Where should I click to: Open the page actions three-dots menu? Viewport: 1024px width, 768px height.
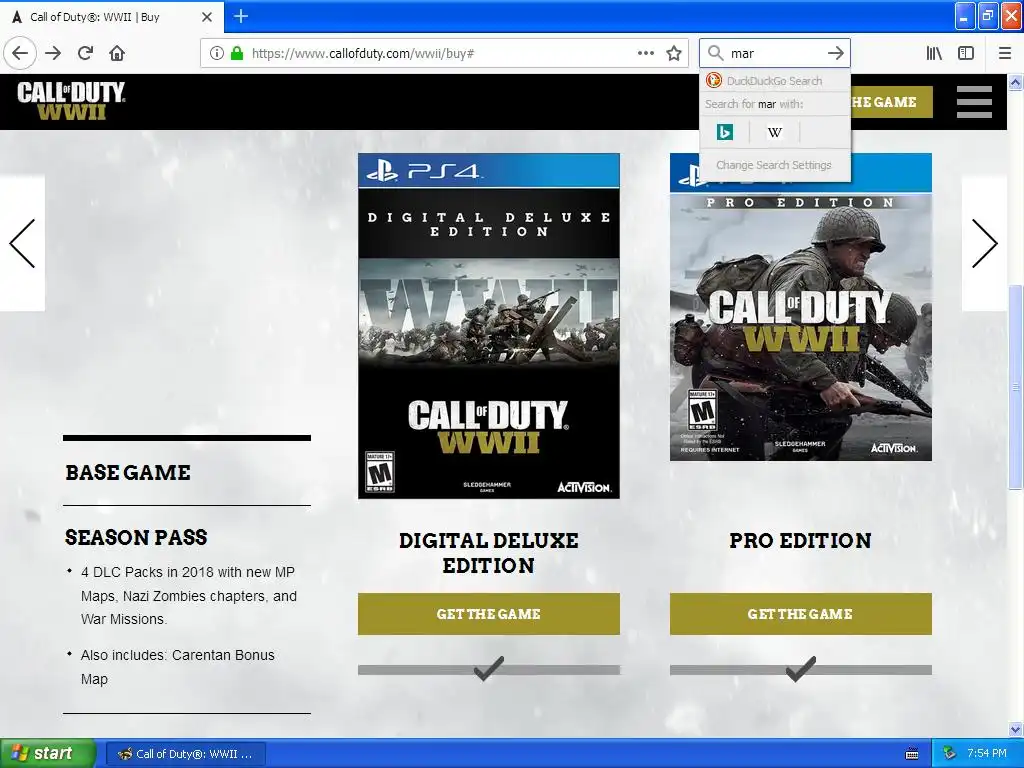pyautogui.click(x=645, y=53)
